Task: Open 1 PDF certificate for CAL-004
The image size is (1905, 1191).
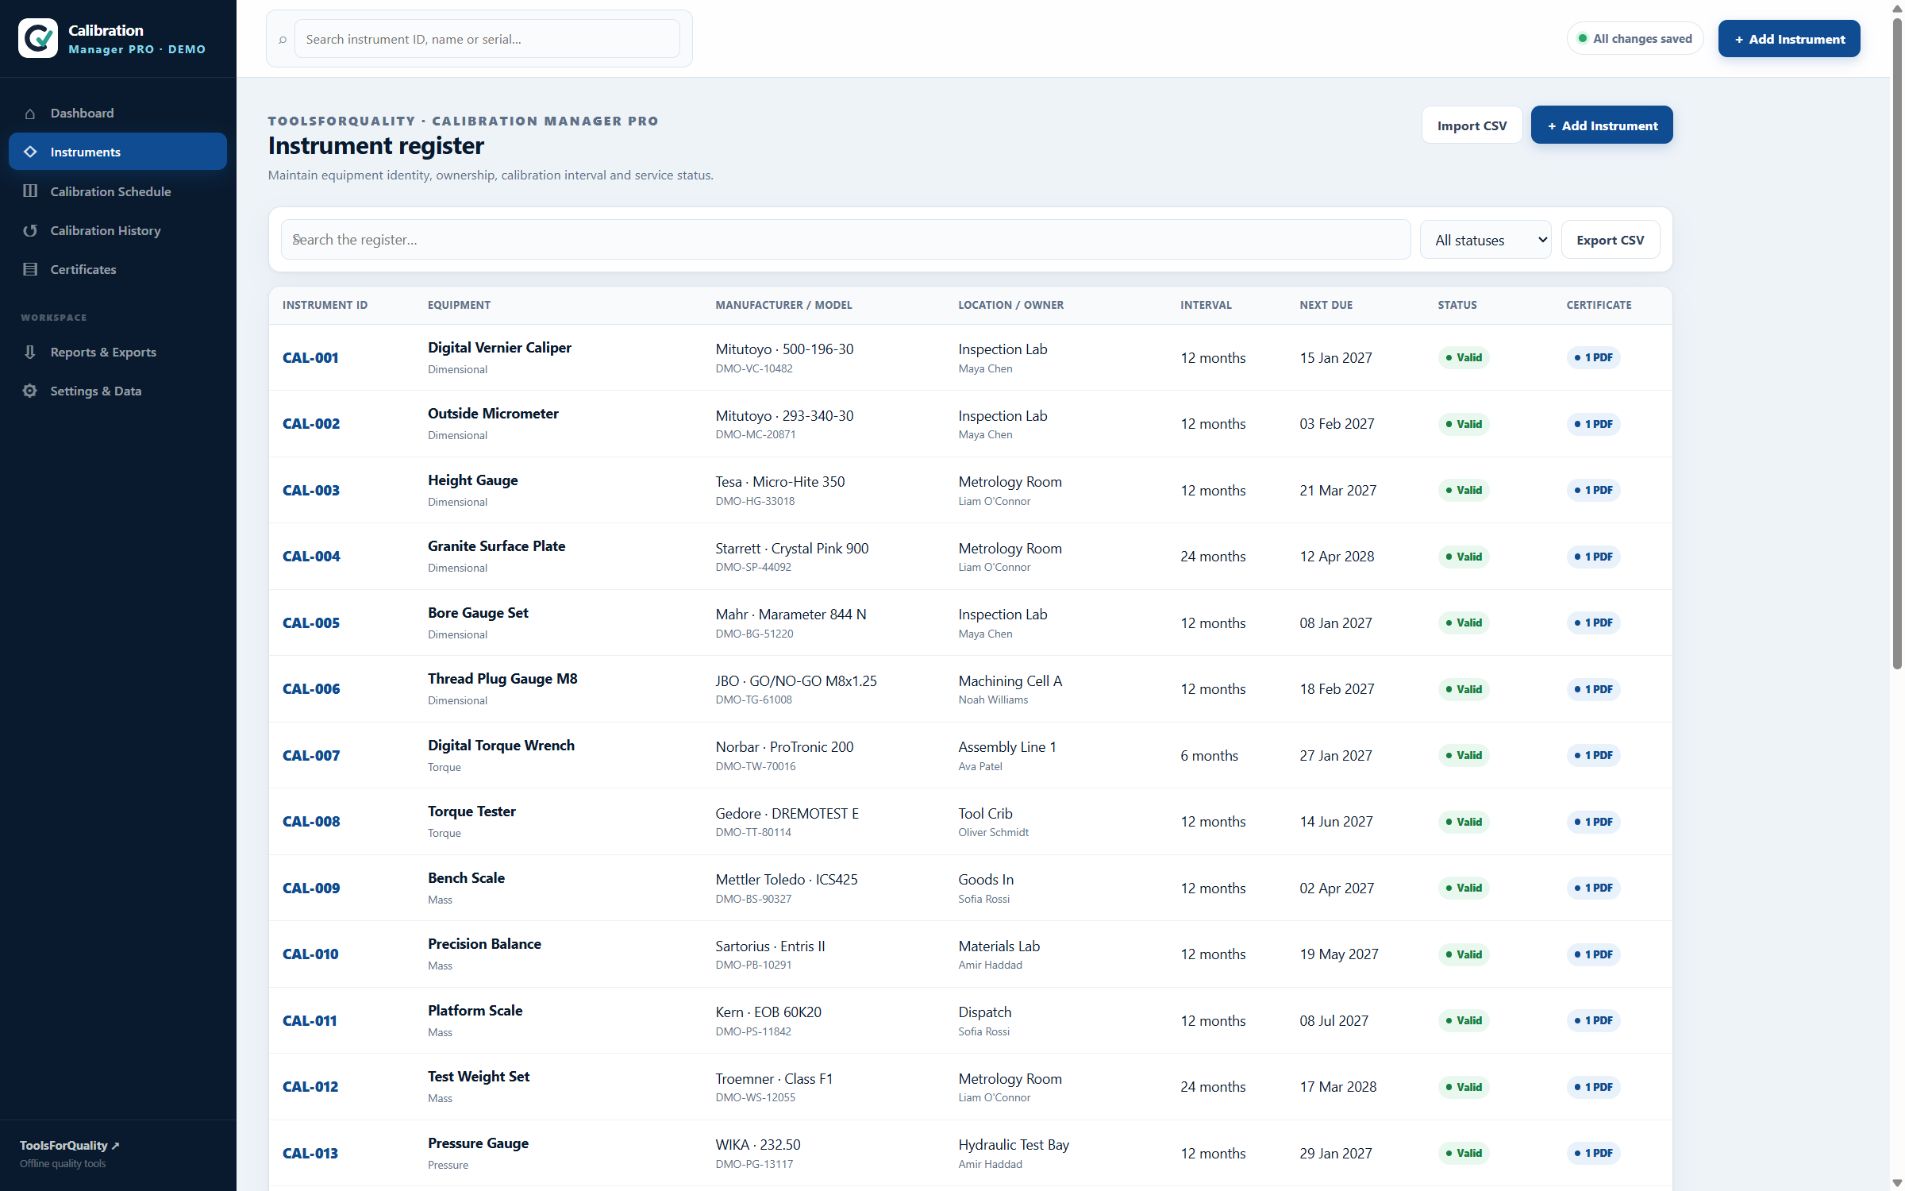Action: click(x=1593, y=556)
